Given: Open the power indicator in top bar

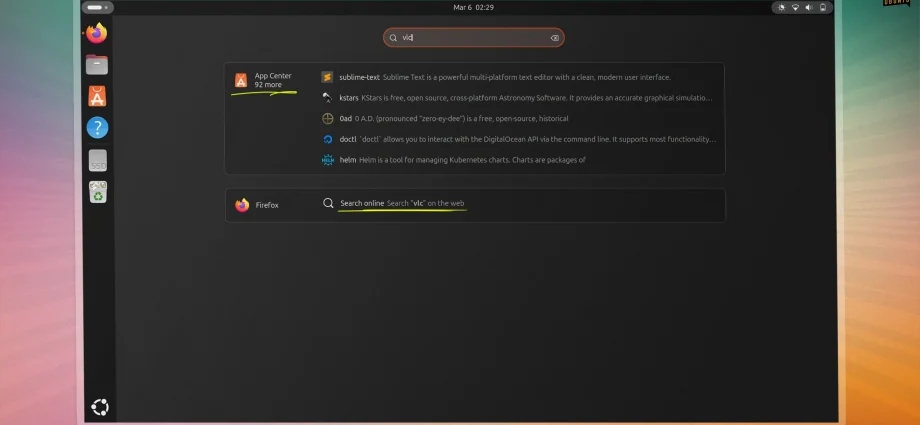Looking at the screenshot, I should [x=823, y=8].
